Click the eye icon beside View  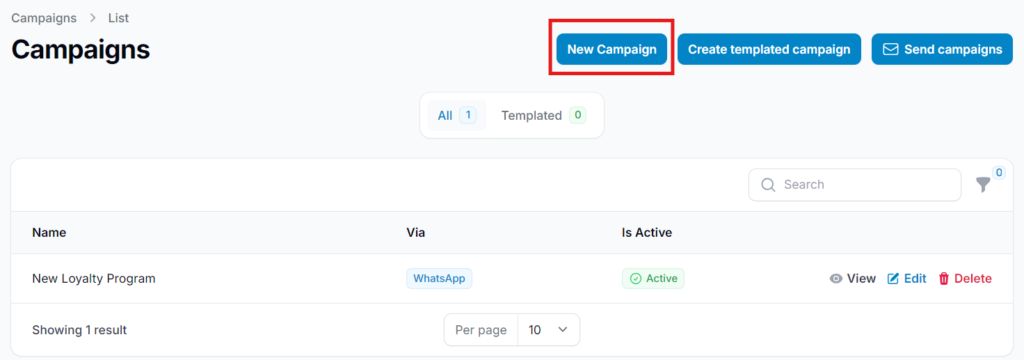[835, 279]
